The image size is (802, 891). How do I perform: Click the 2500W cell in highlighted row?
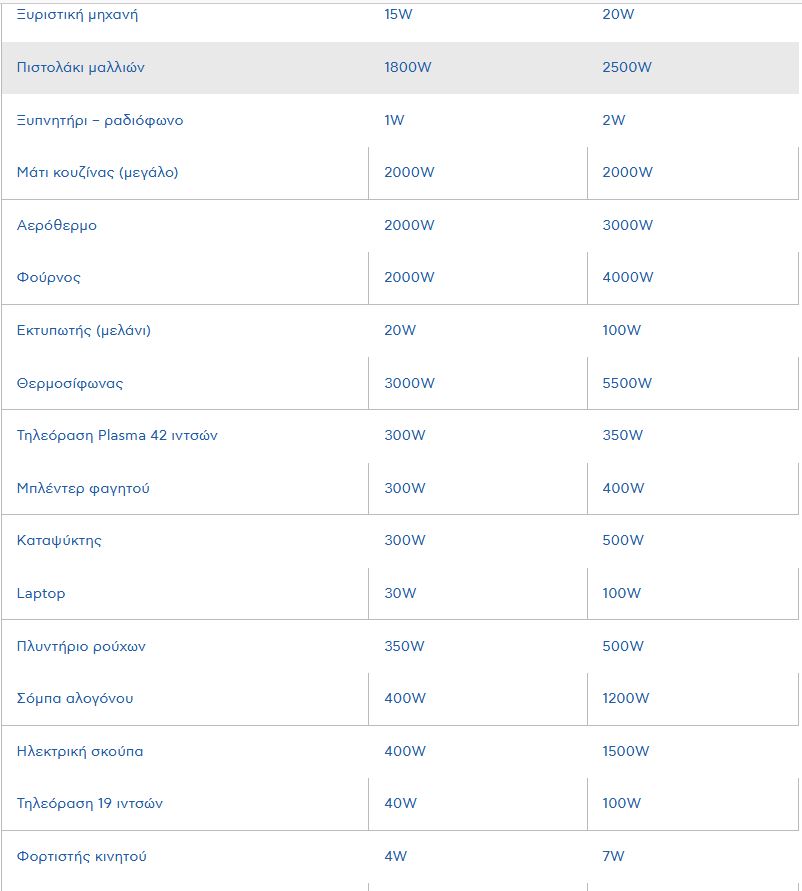(x=627, y=68)
